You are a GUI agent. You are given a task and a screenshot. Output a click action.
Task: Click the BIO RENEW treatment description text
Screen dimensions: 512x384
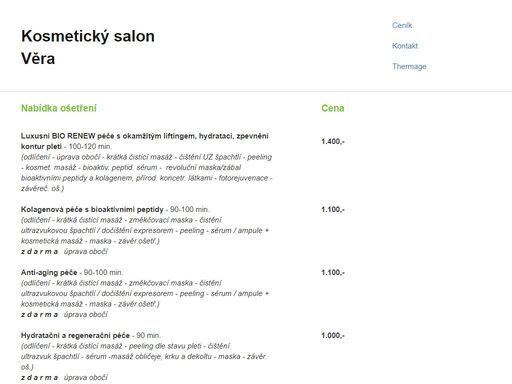point(147,173)
